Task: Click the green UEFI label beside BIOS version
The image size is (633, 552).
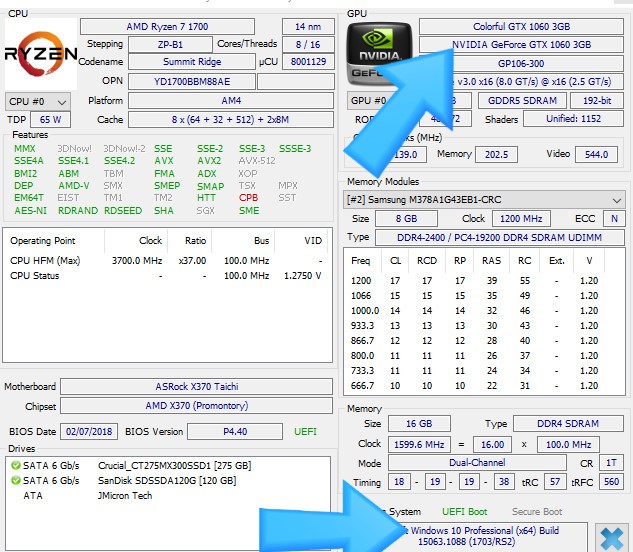Action: 305,432
